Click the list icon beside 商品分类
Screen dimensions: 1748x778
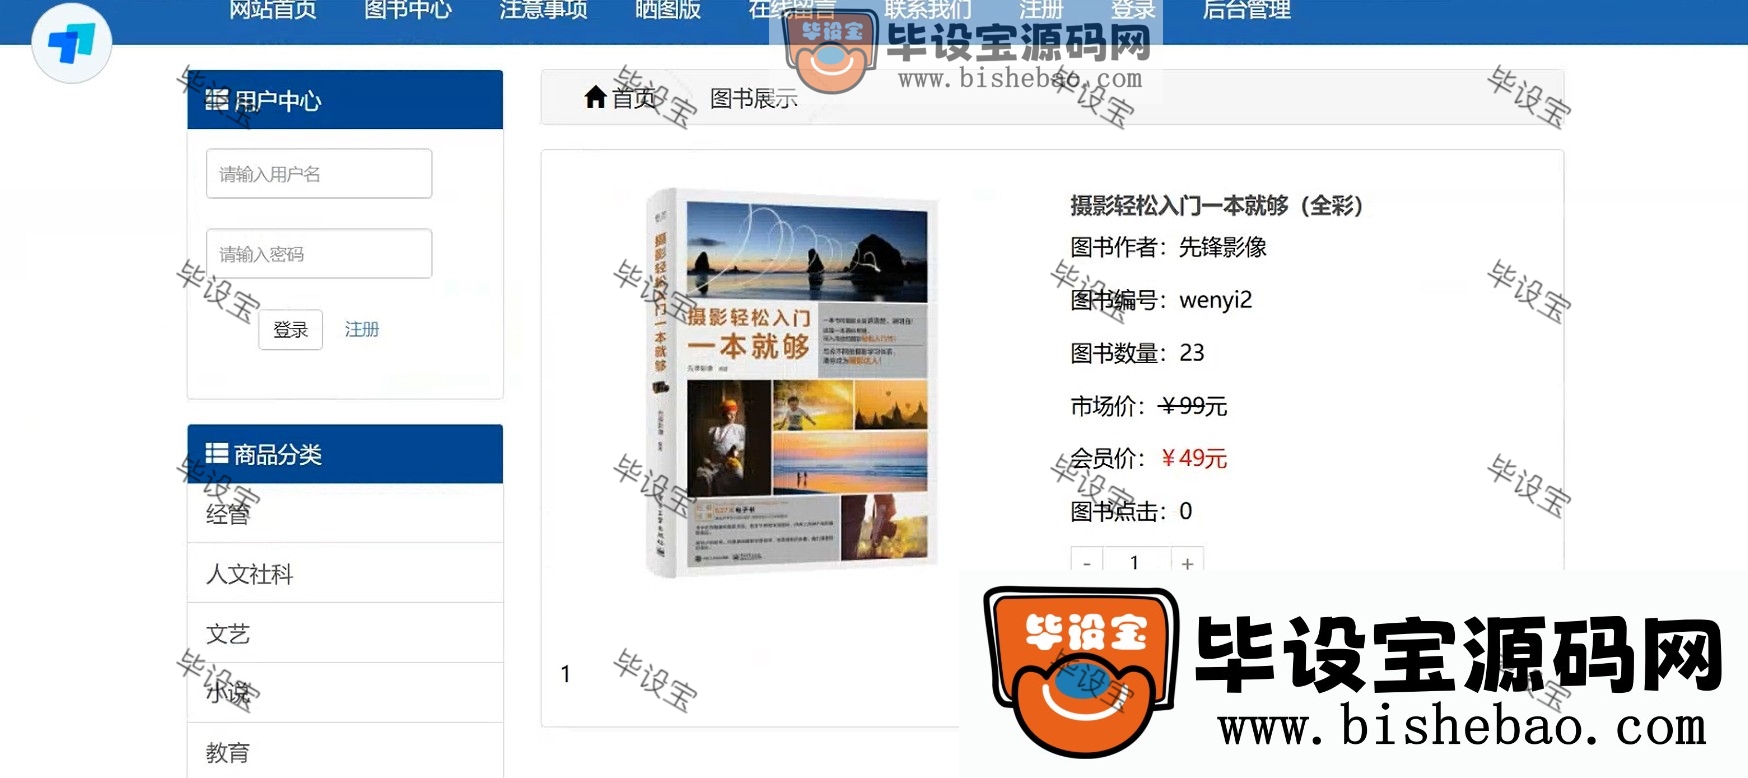[x=217, y=454]
